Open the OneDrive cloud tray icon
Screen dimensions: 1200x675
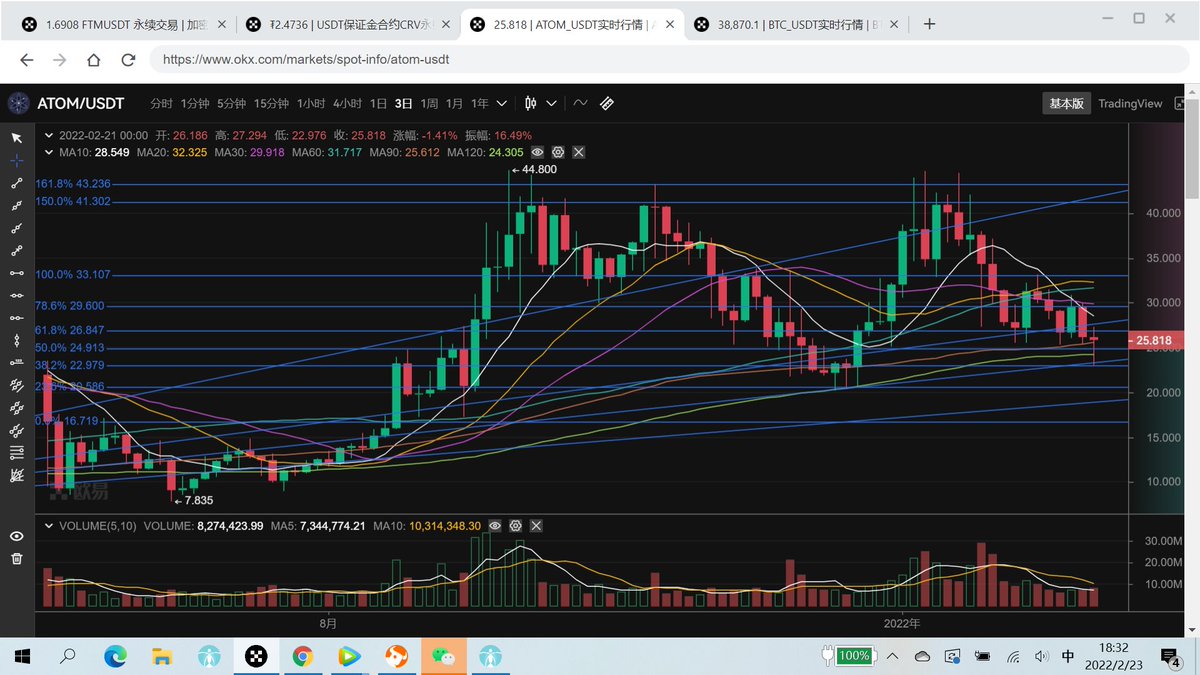pyautogui.click(x=922, y=656)
